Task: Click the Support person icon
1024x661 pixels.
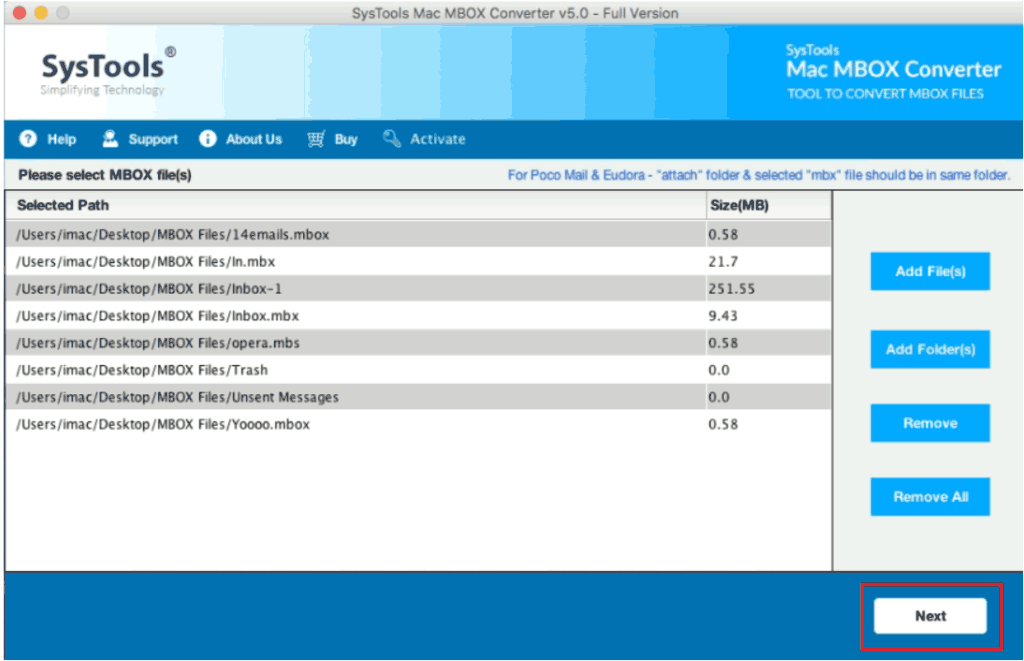Action: pyautogui.click(x=110, y=138)
